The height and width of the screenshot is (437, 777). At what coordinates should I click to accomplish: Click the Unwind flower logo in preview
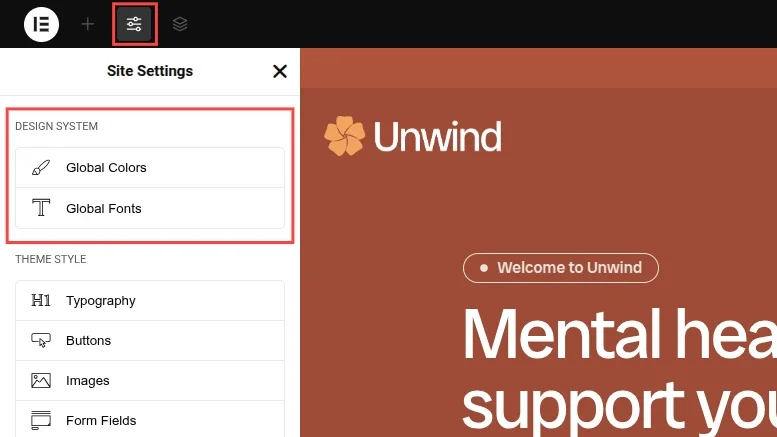pos(344,137)
